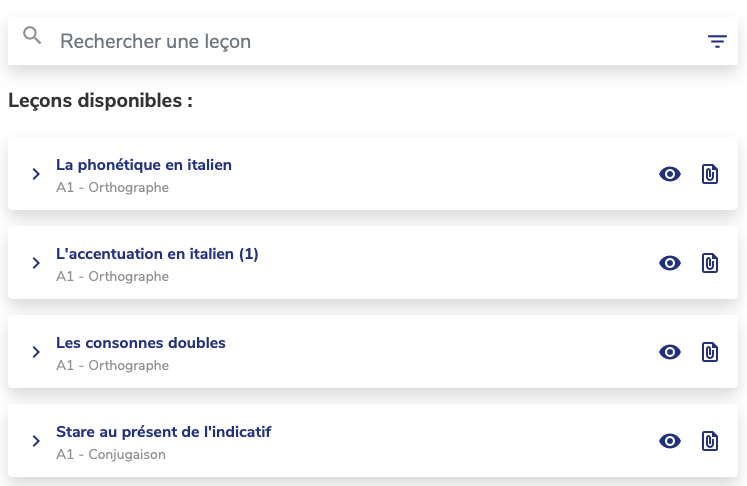Open attachment for L'accentuation en italien (1)
Image resolution: width=747 pixels, height=486 pixels.
point(710,263)
